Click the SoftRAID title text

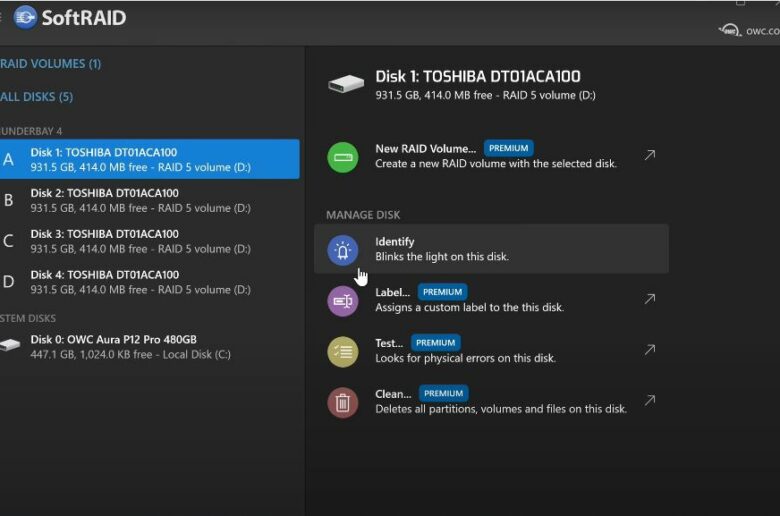84,18
